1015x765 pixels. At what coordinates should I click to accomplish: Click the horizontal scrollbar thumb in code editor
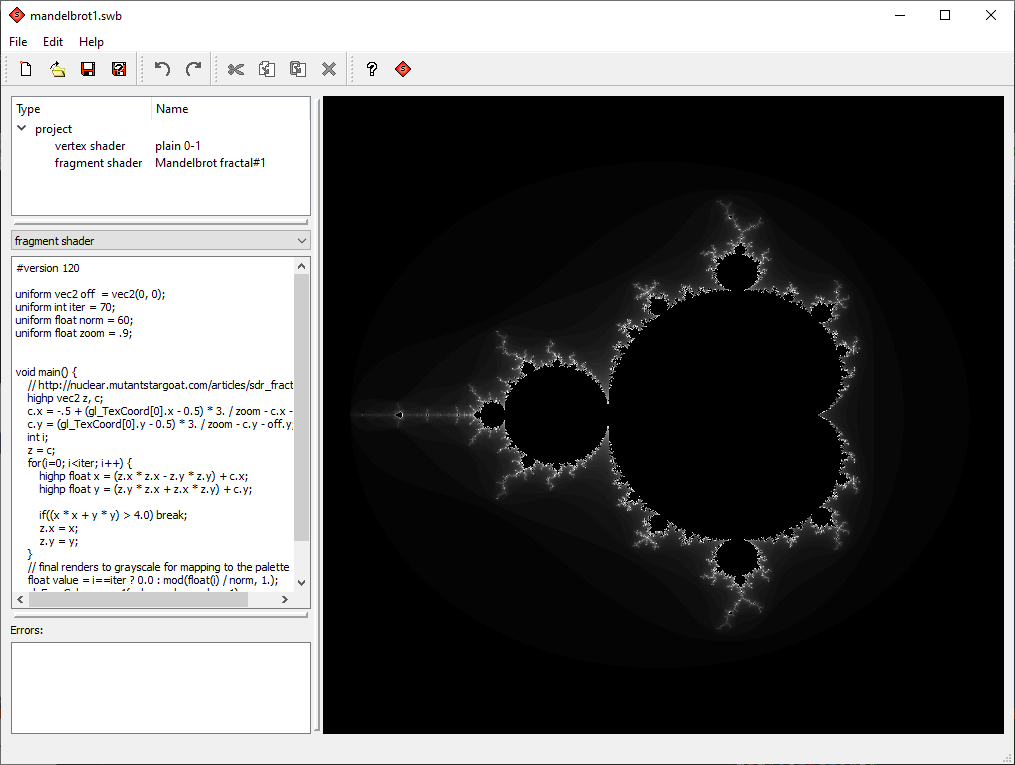pos(139,599)
